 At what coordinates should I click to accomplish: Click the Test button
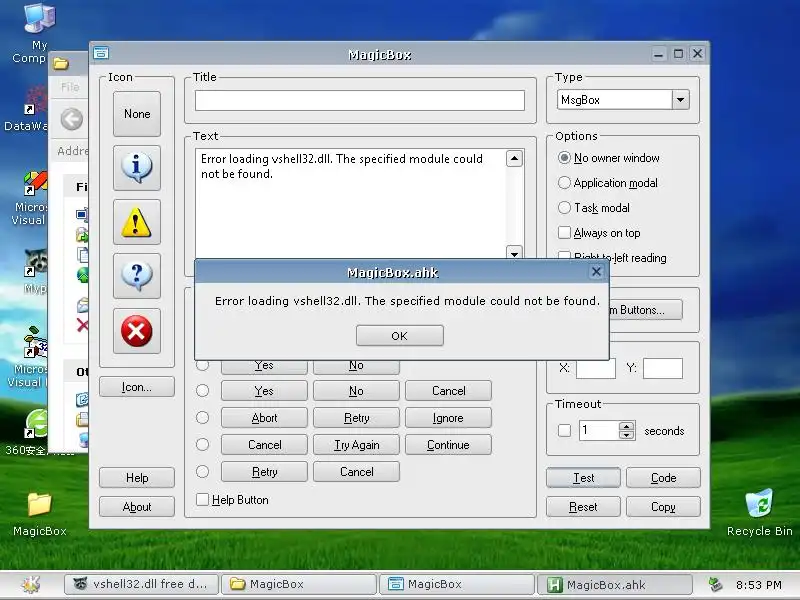(x=583, y=478)
